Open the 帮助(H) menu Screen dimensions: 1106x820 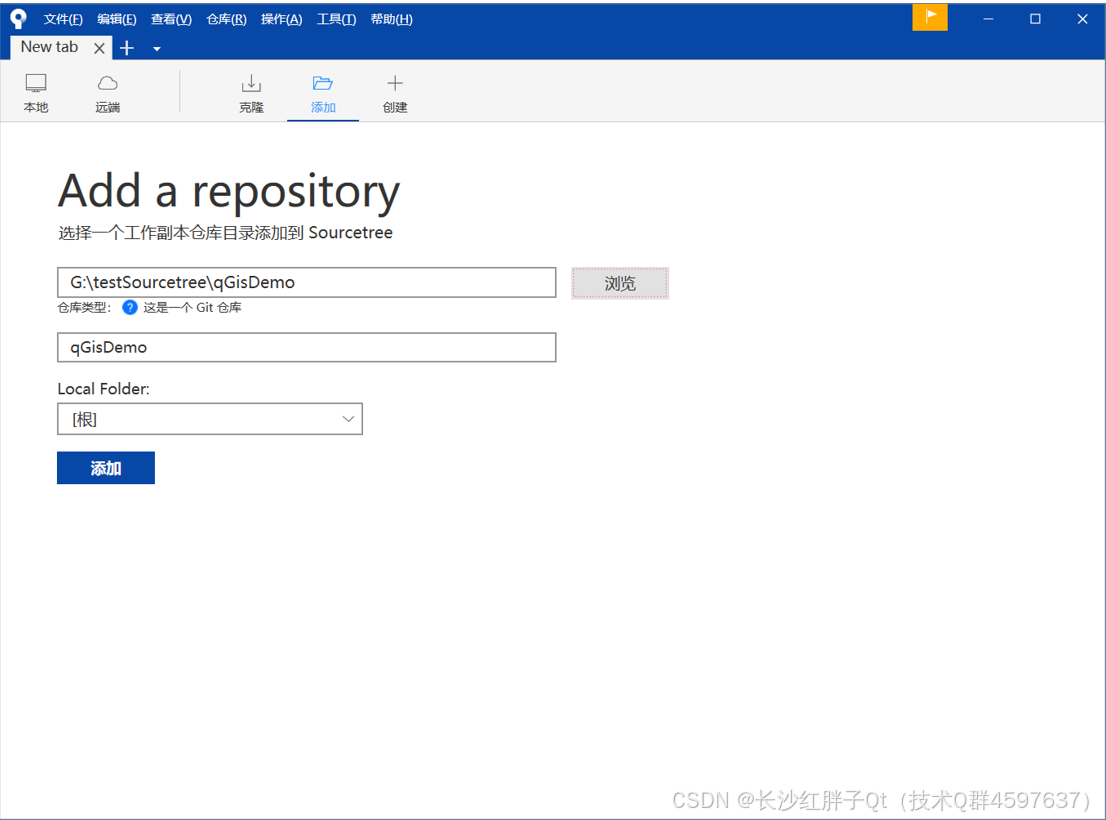tap(391, 19)
